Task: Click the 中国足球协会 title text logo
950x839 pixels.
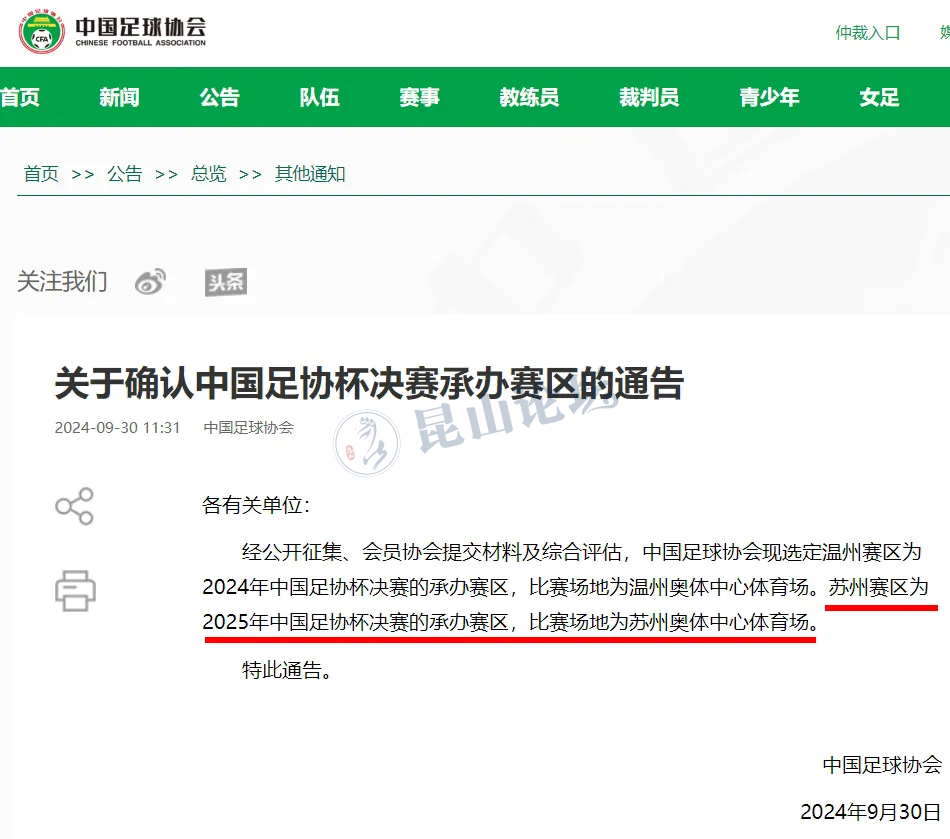Action: point(141,32)
